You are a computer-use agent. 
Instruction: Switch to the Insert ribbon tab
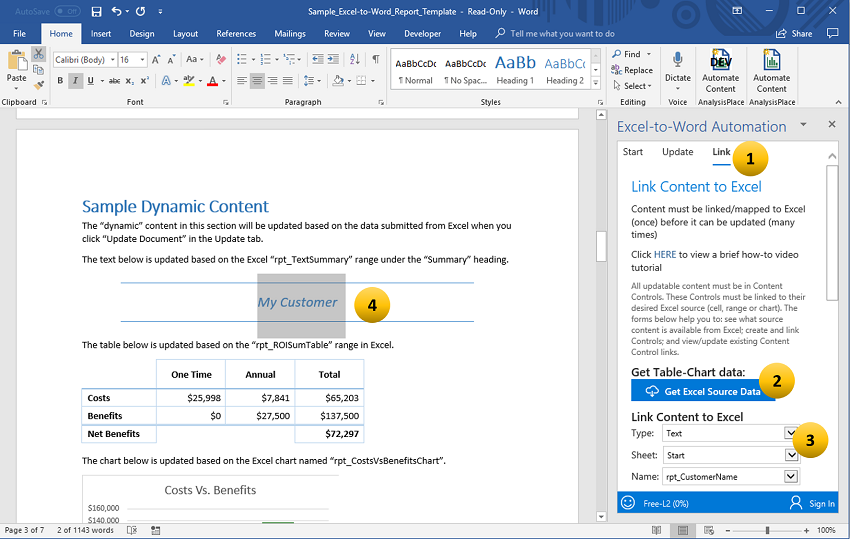click(x=101, y=34)
